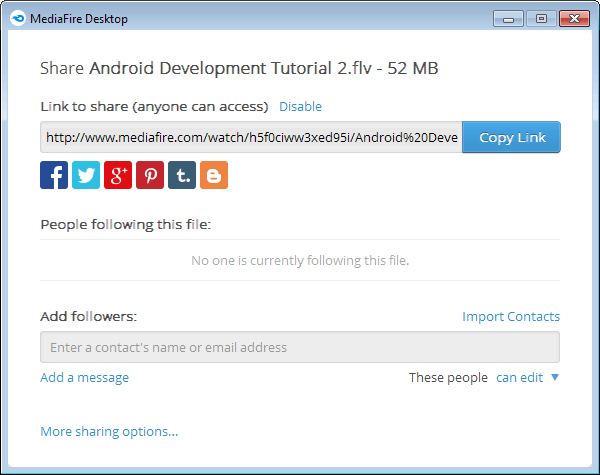Copy the share link with Copy Link
The width and height of the screenshot is (600, 475).
(511, 137)
